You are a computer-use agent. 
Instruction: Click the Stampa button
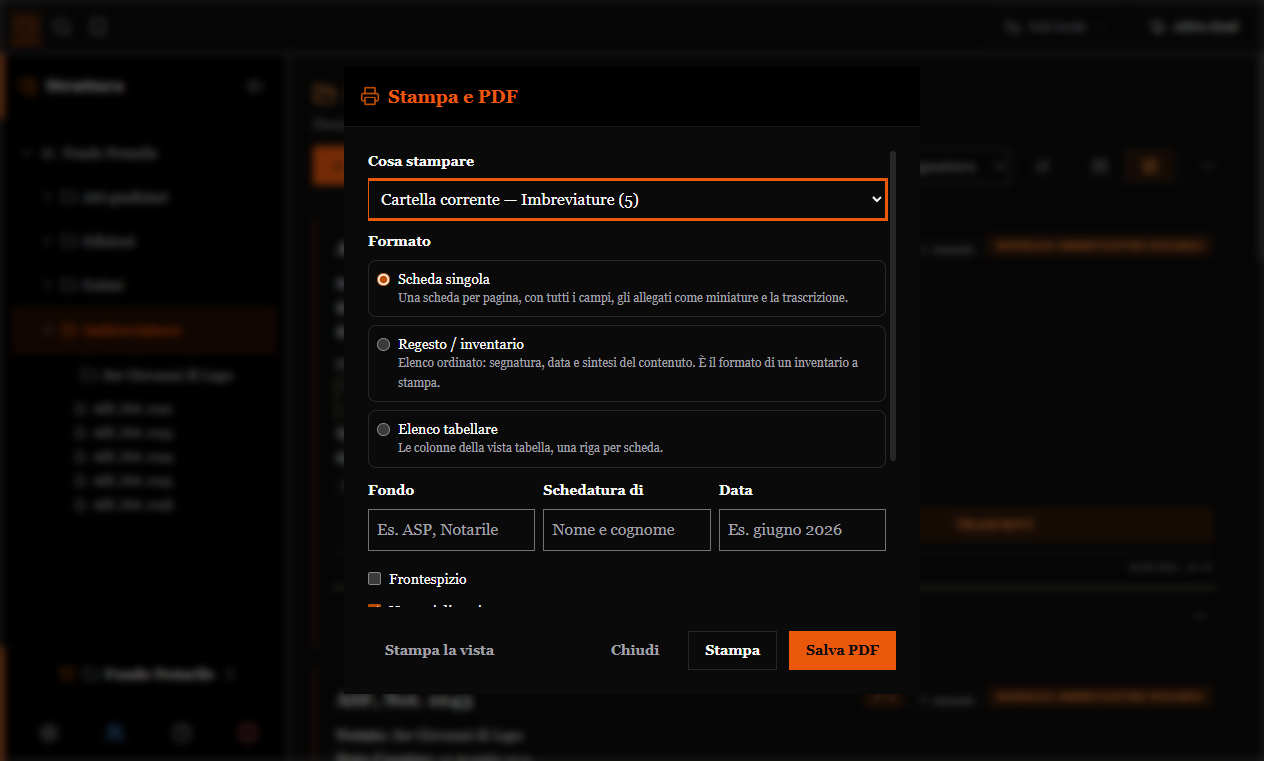[x=732, y=650]
